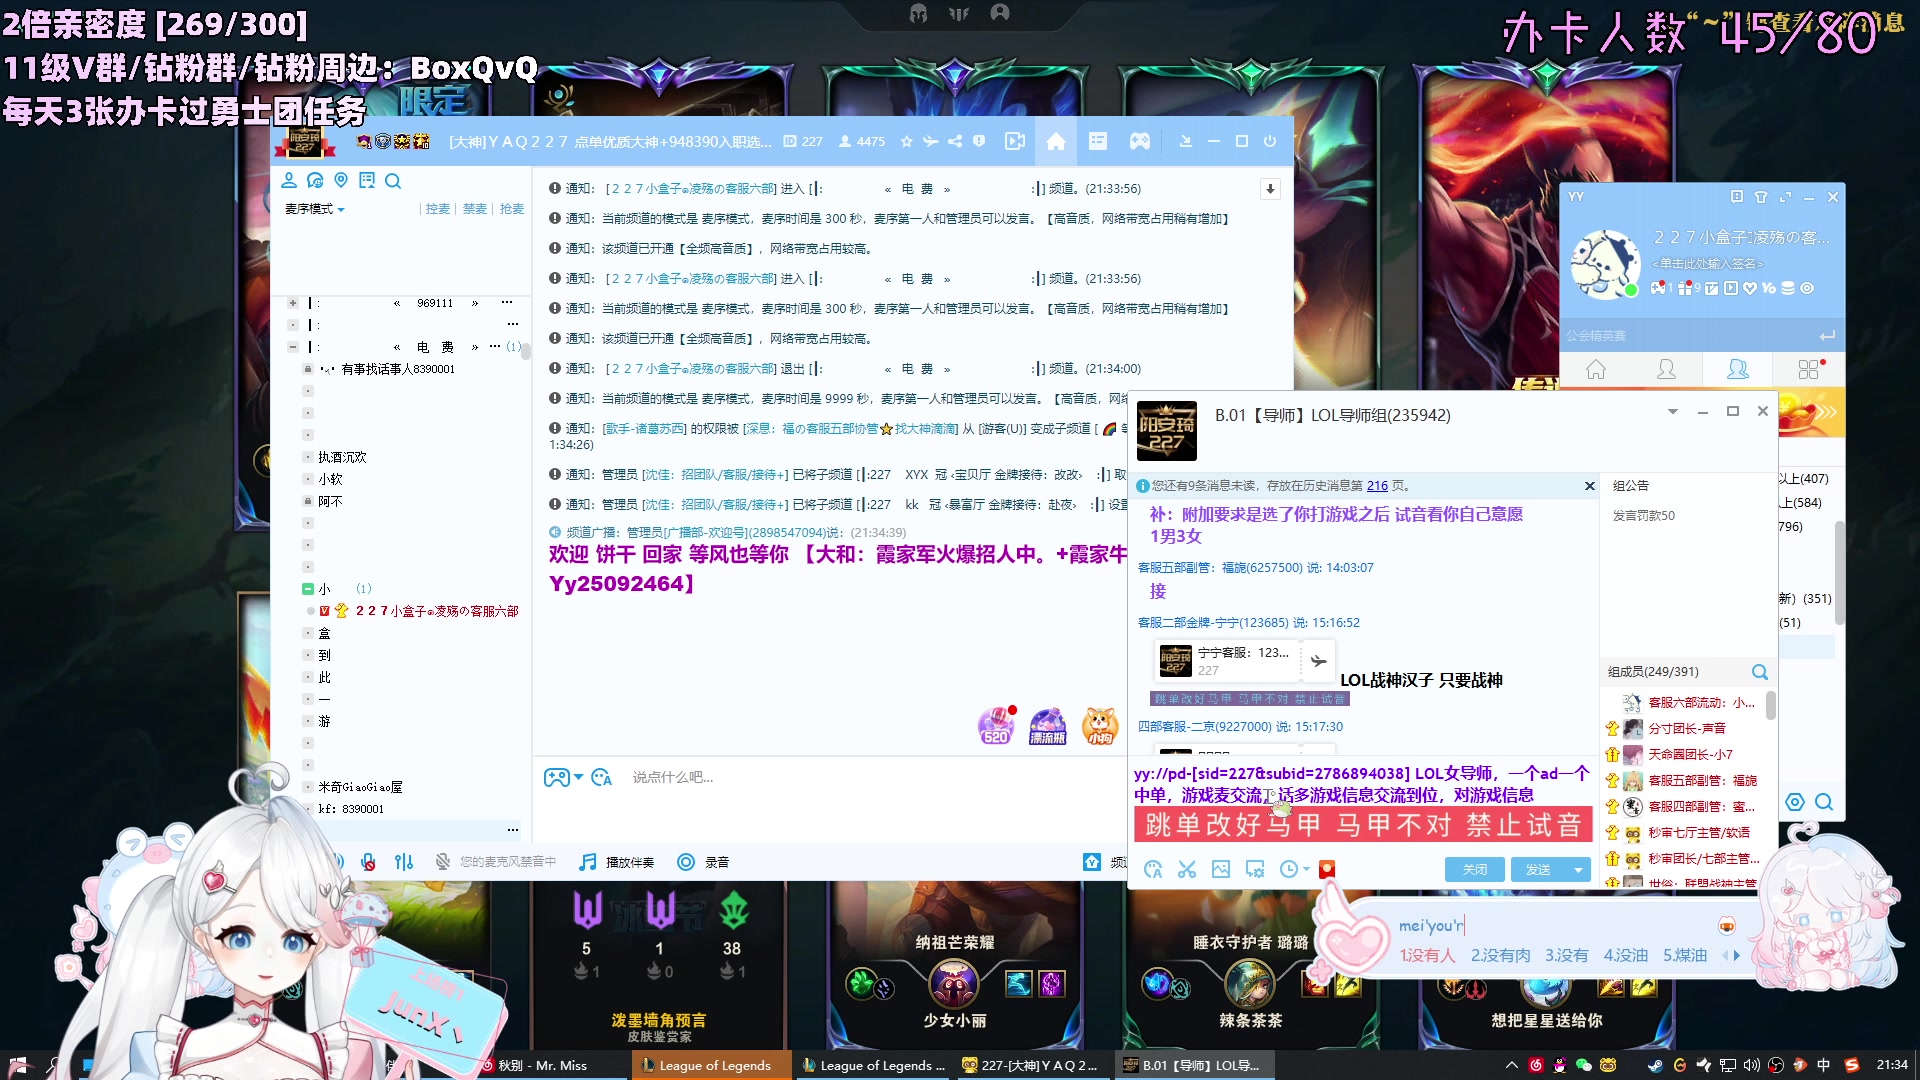Click the 关闭 button in the message window
The height and width of the screenshot is (1080, 1920).
coord(1474,869)
